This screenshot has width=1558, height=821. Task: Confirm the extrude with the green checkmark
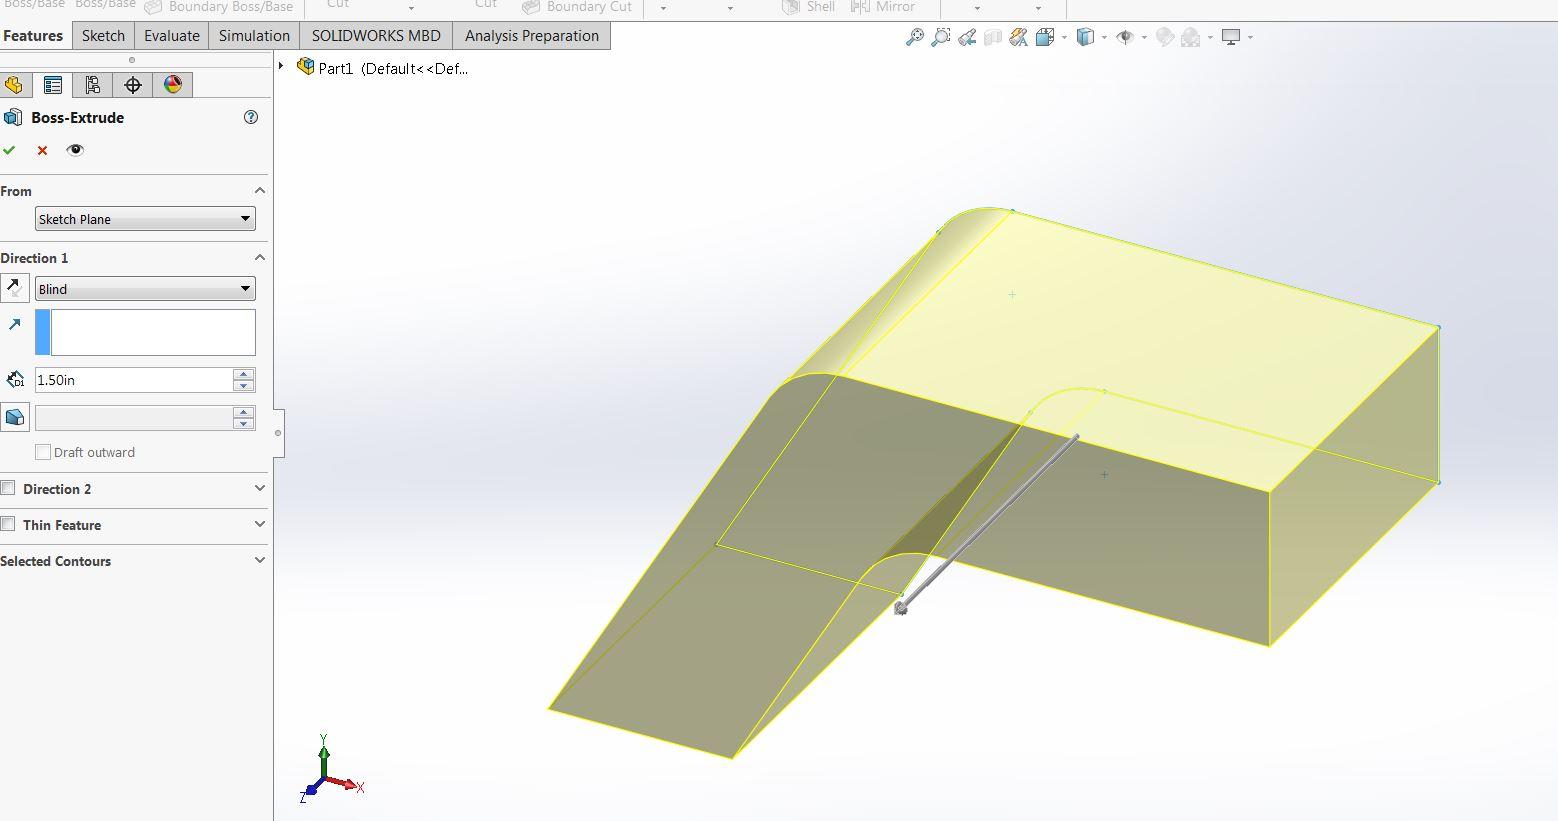[x=10, y=150]
